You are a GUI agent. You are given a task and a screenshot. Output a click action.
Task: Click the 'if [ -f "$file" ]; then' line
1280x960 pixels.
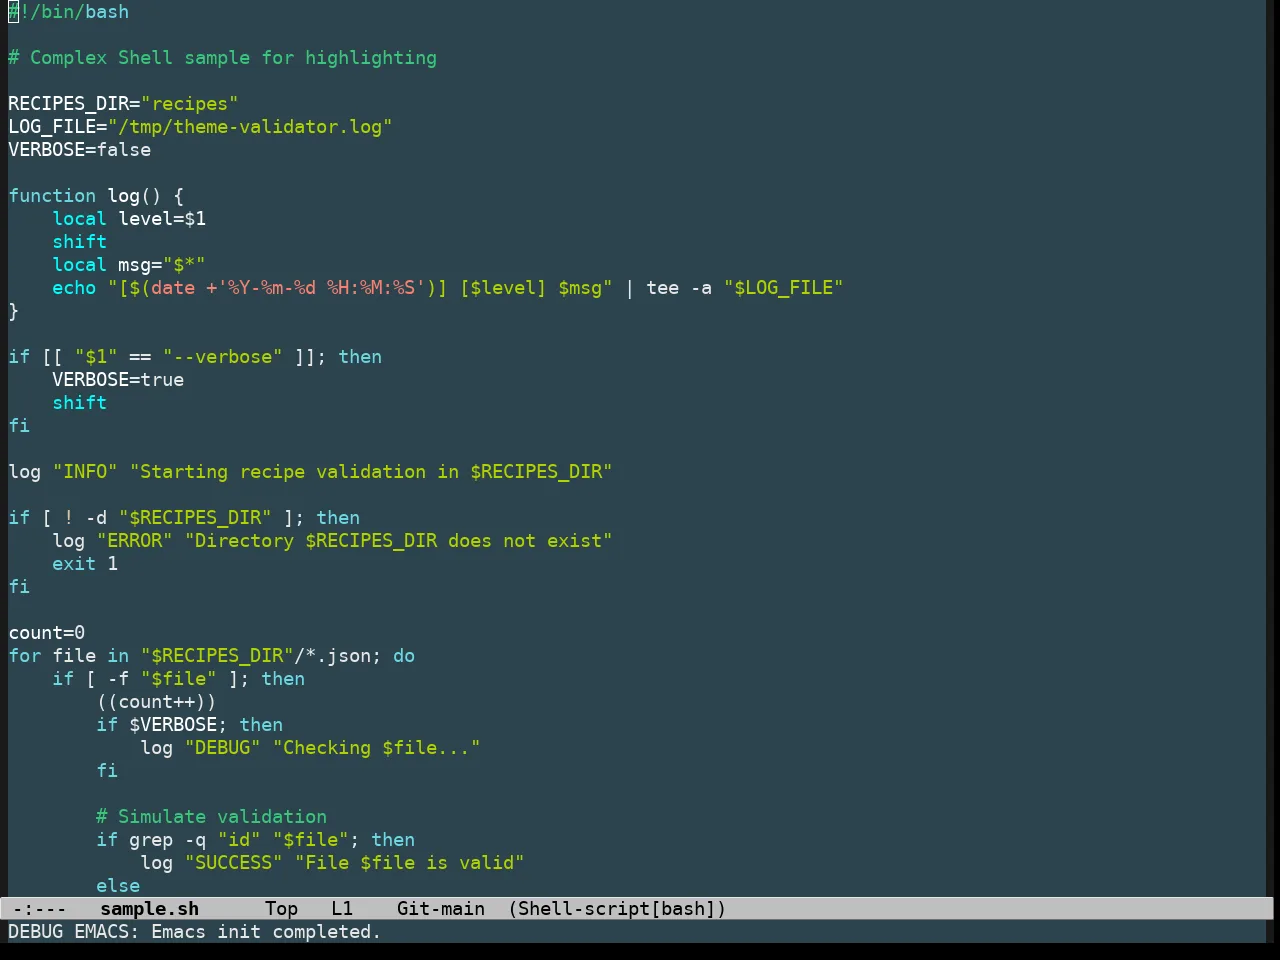point(179,679)
